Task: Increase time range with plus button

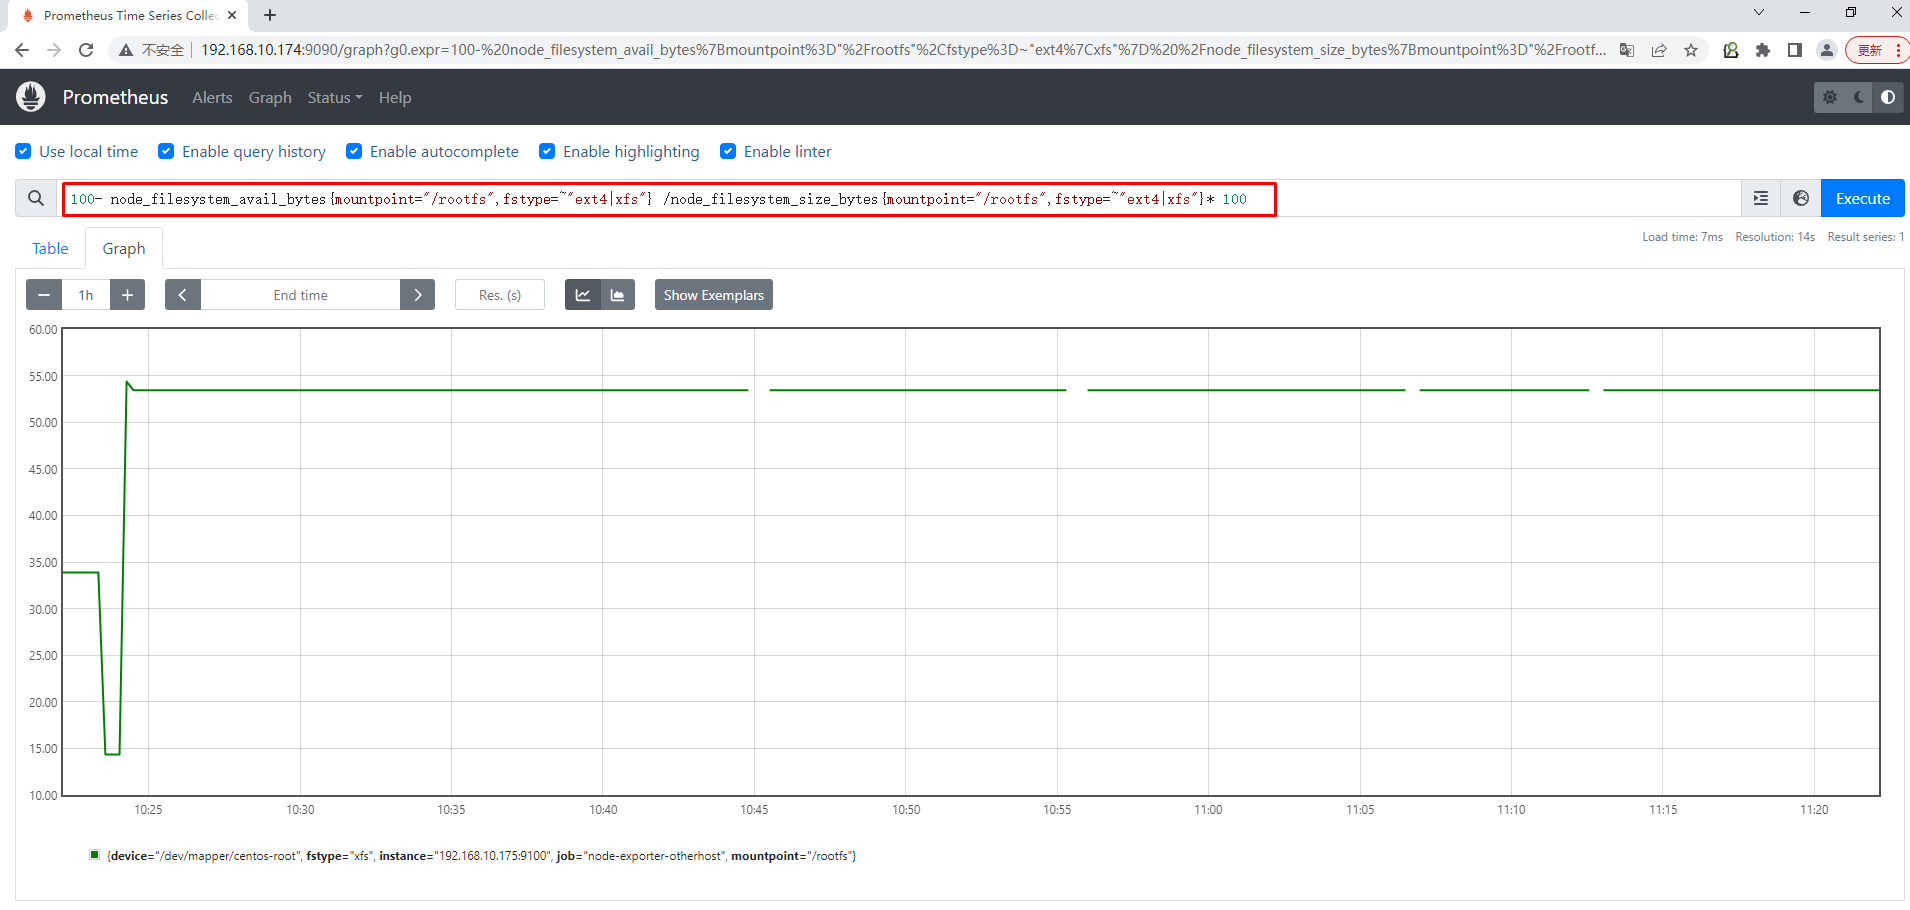Action: point(127,295)
